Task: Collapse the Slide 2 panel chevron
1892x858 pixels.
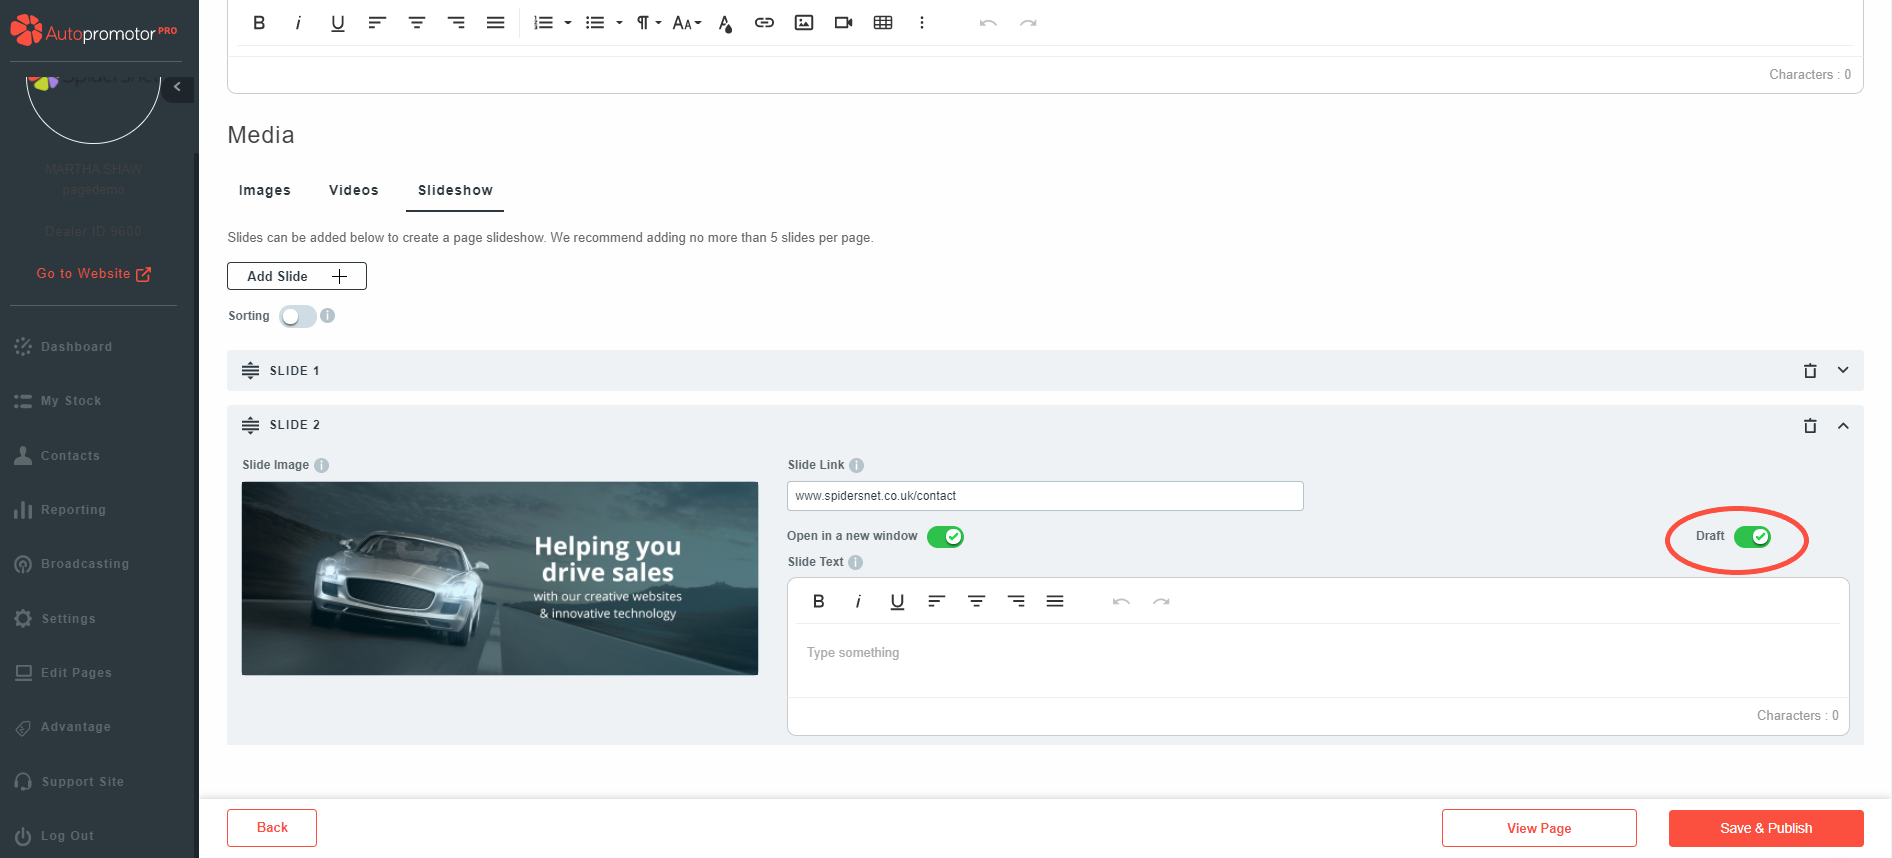Action: click(1843, 426)
